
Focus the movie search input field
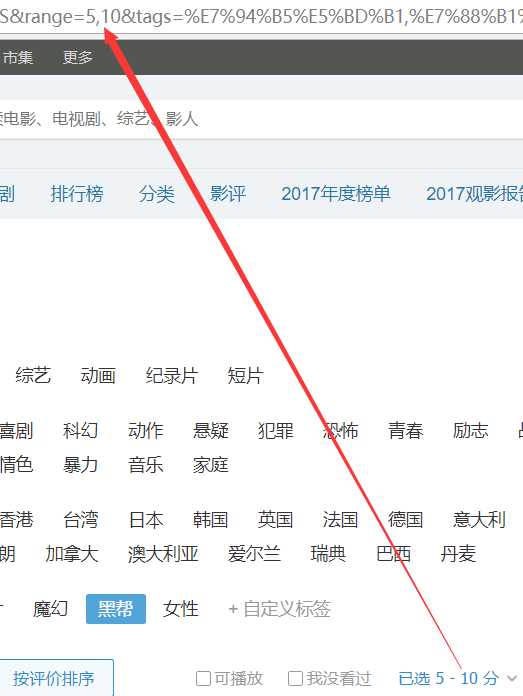262,119
